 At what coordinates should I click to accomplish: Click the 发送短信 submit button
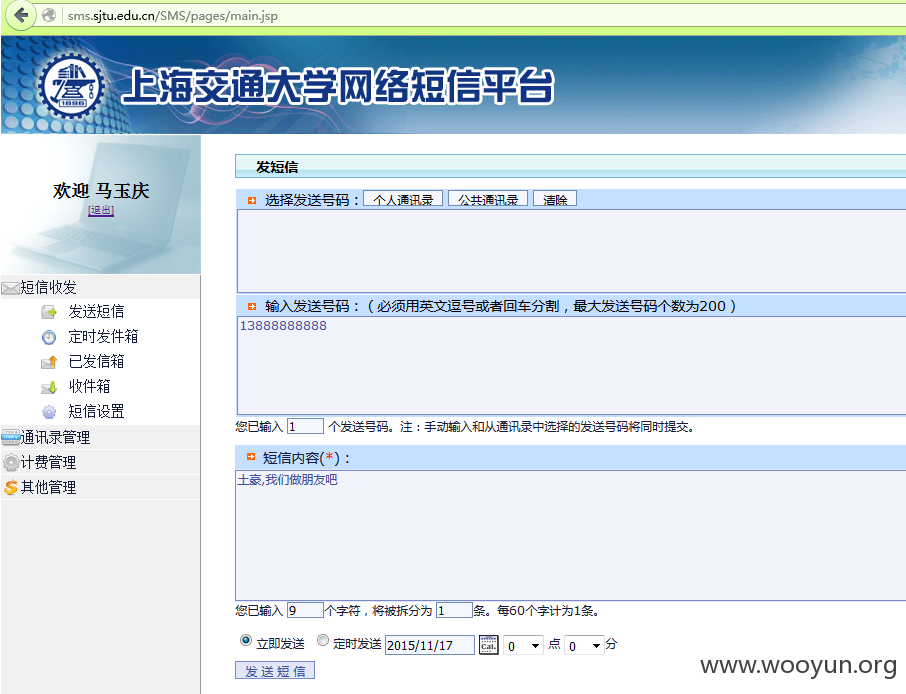coord(275,670)
